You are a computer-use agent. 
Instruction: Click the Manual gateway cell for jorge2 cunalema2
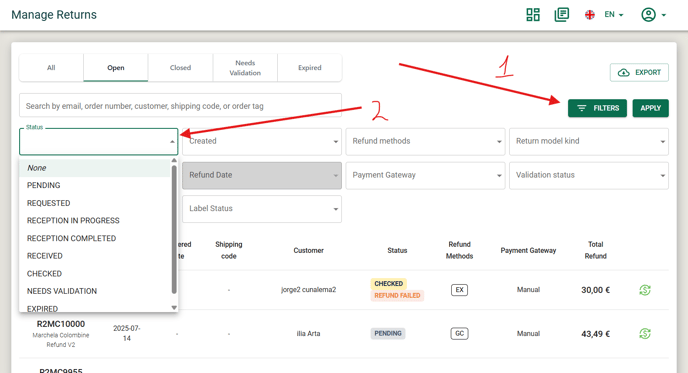coord(528,290)
